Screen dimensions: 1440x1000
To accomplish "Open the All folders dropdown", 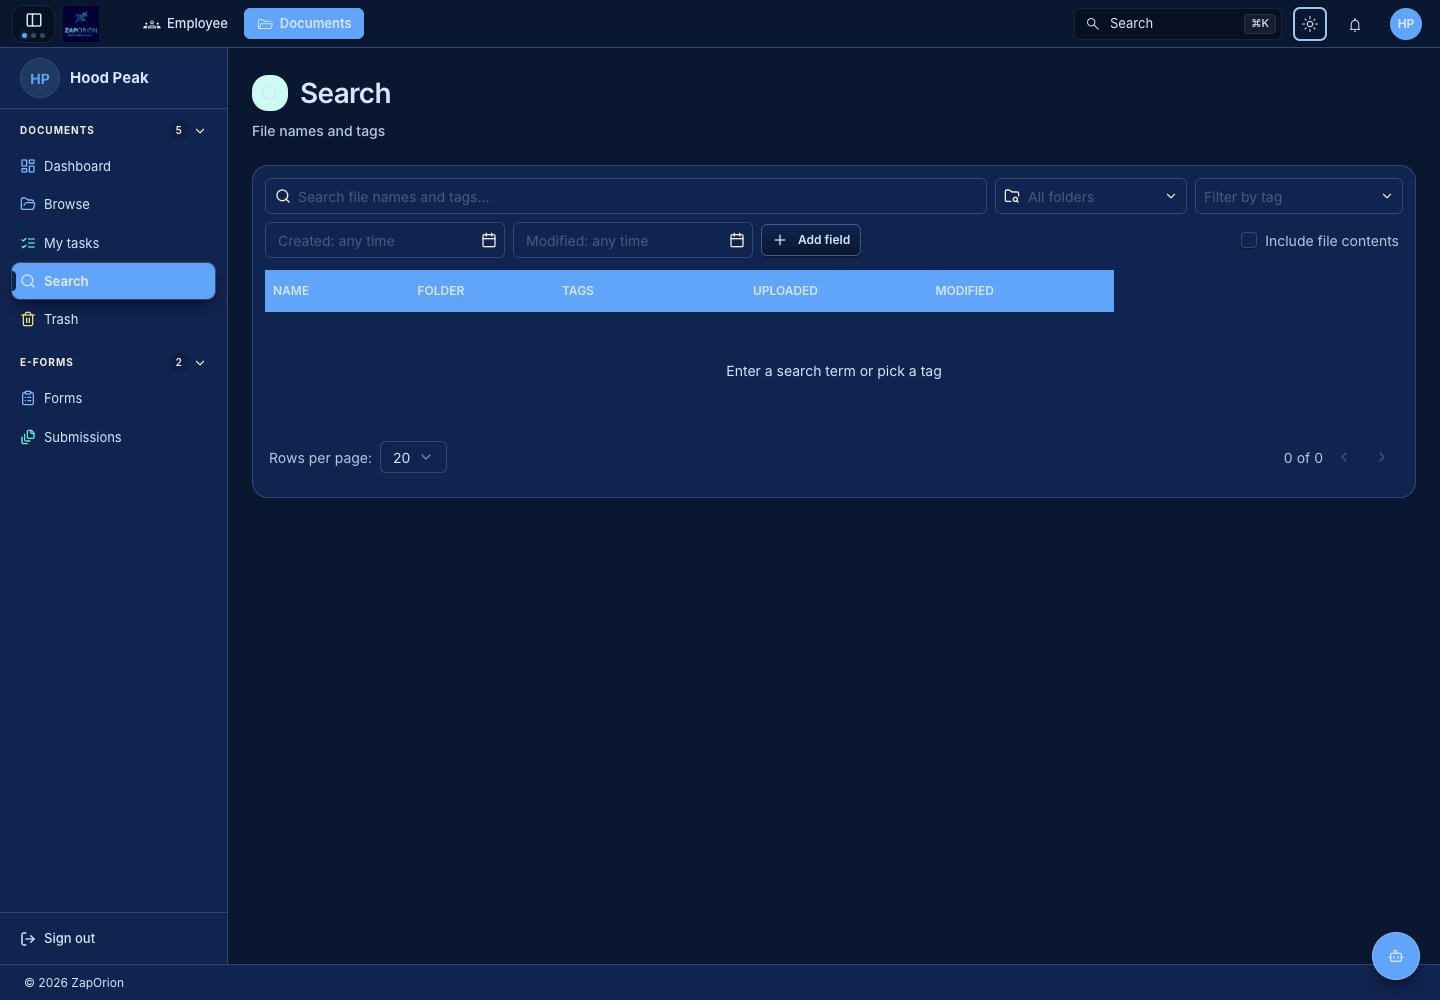I will coord(1091,196).
